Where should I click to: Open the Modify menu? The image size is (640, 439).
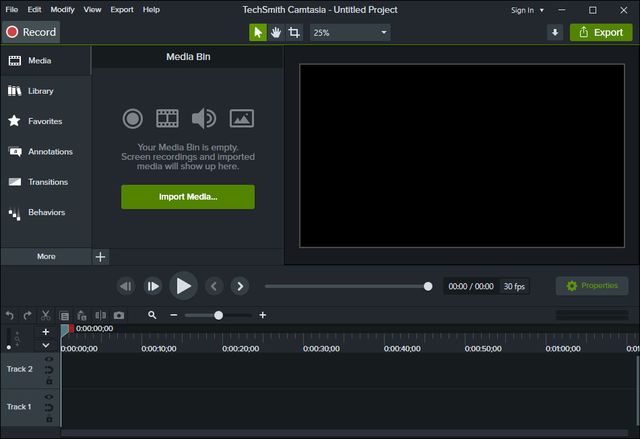point(62,9)
